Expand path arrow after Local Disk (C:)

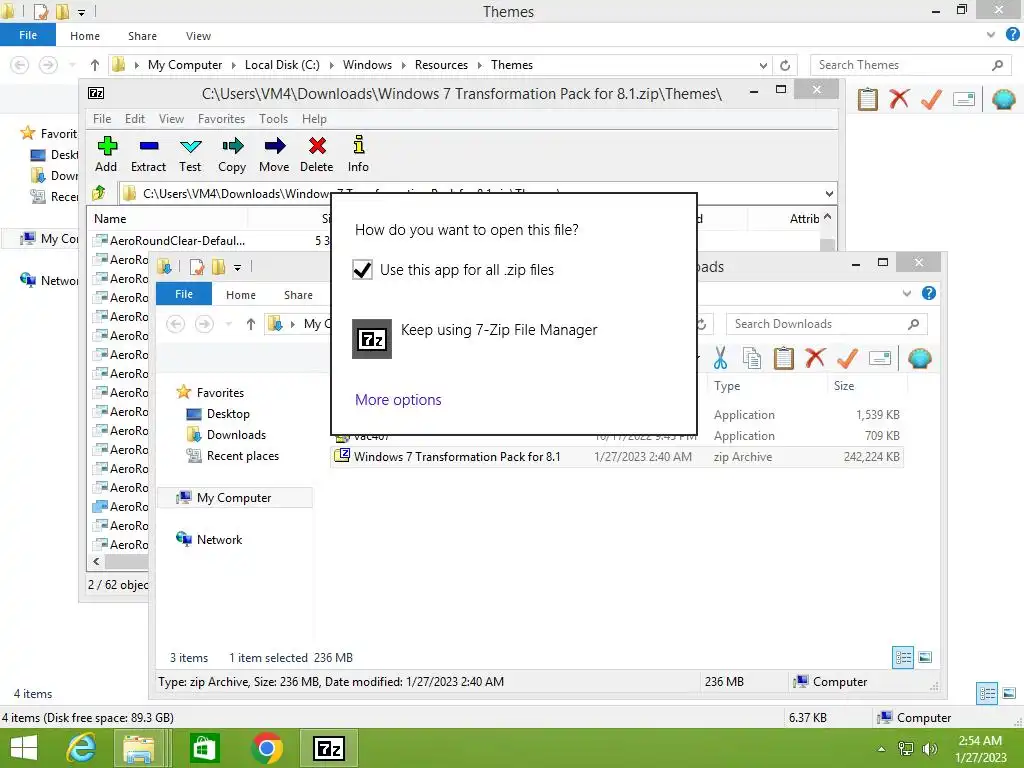pyautogui.click(x=332, y=65)
